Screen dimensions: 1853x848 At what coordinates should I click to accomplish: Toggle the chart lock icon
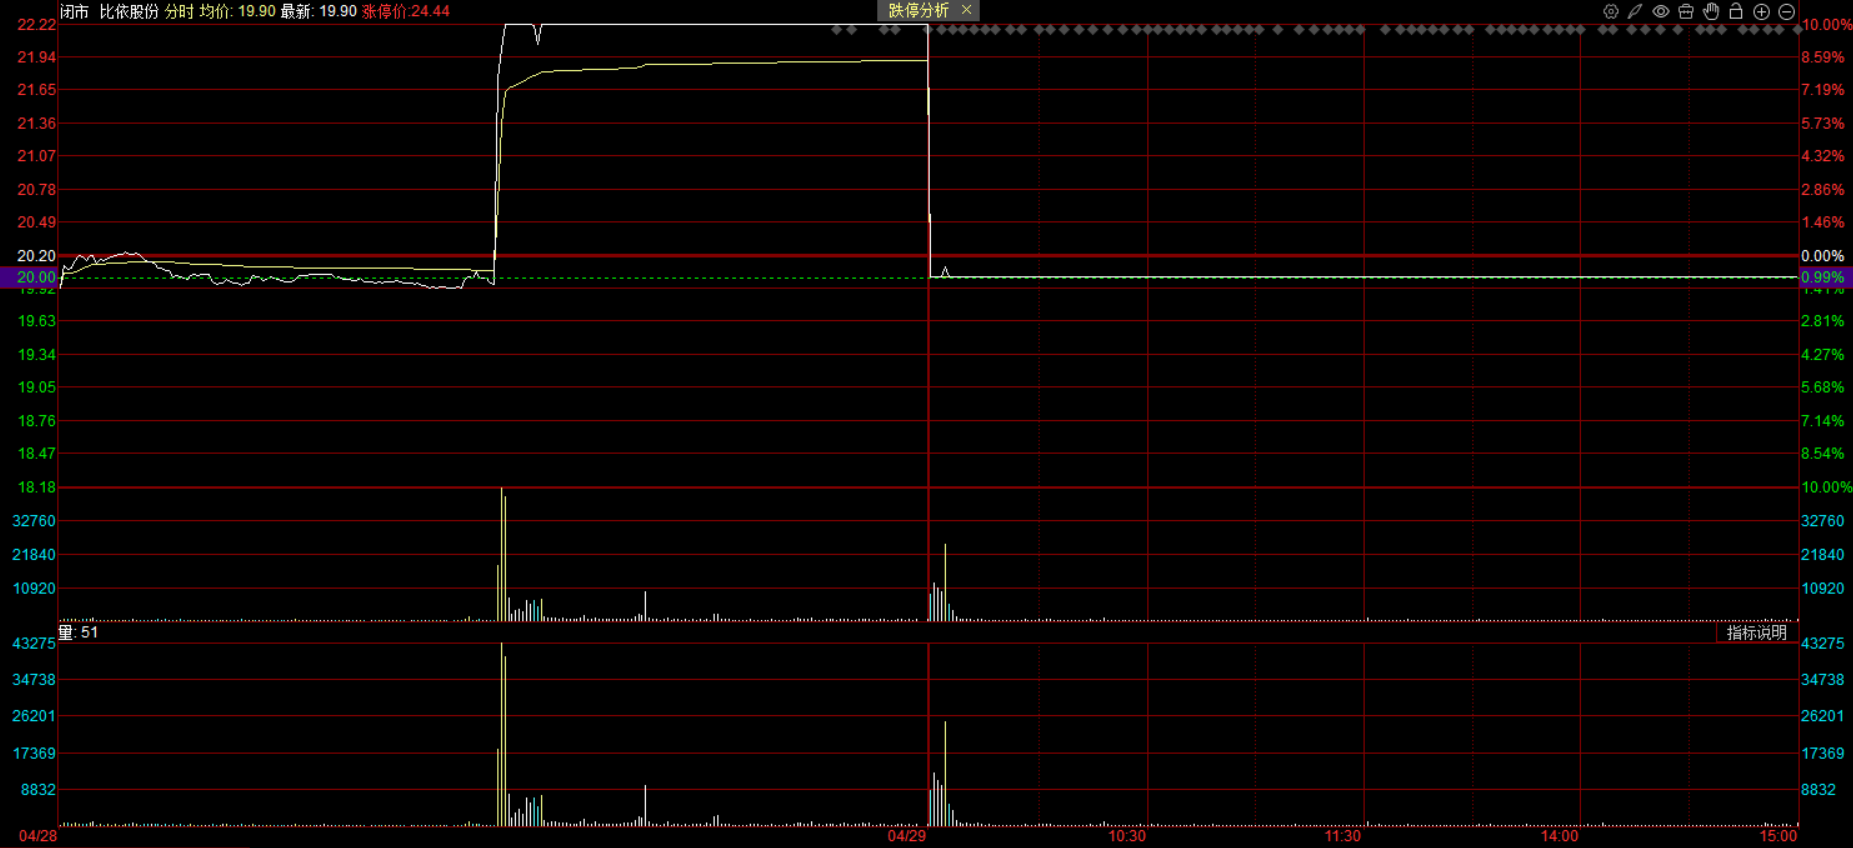click(1736, 12)
